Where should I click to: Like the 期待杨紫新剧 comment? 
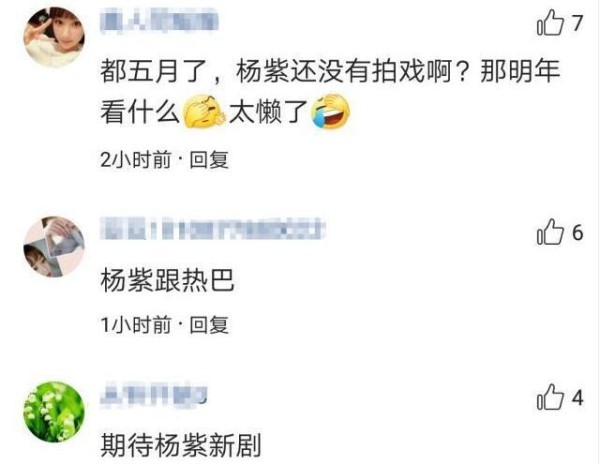(550, 397)
